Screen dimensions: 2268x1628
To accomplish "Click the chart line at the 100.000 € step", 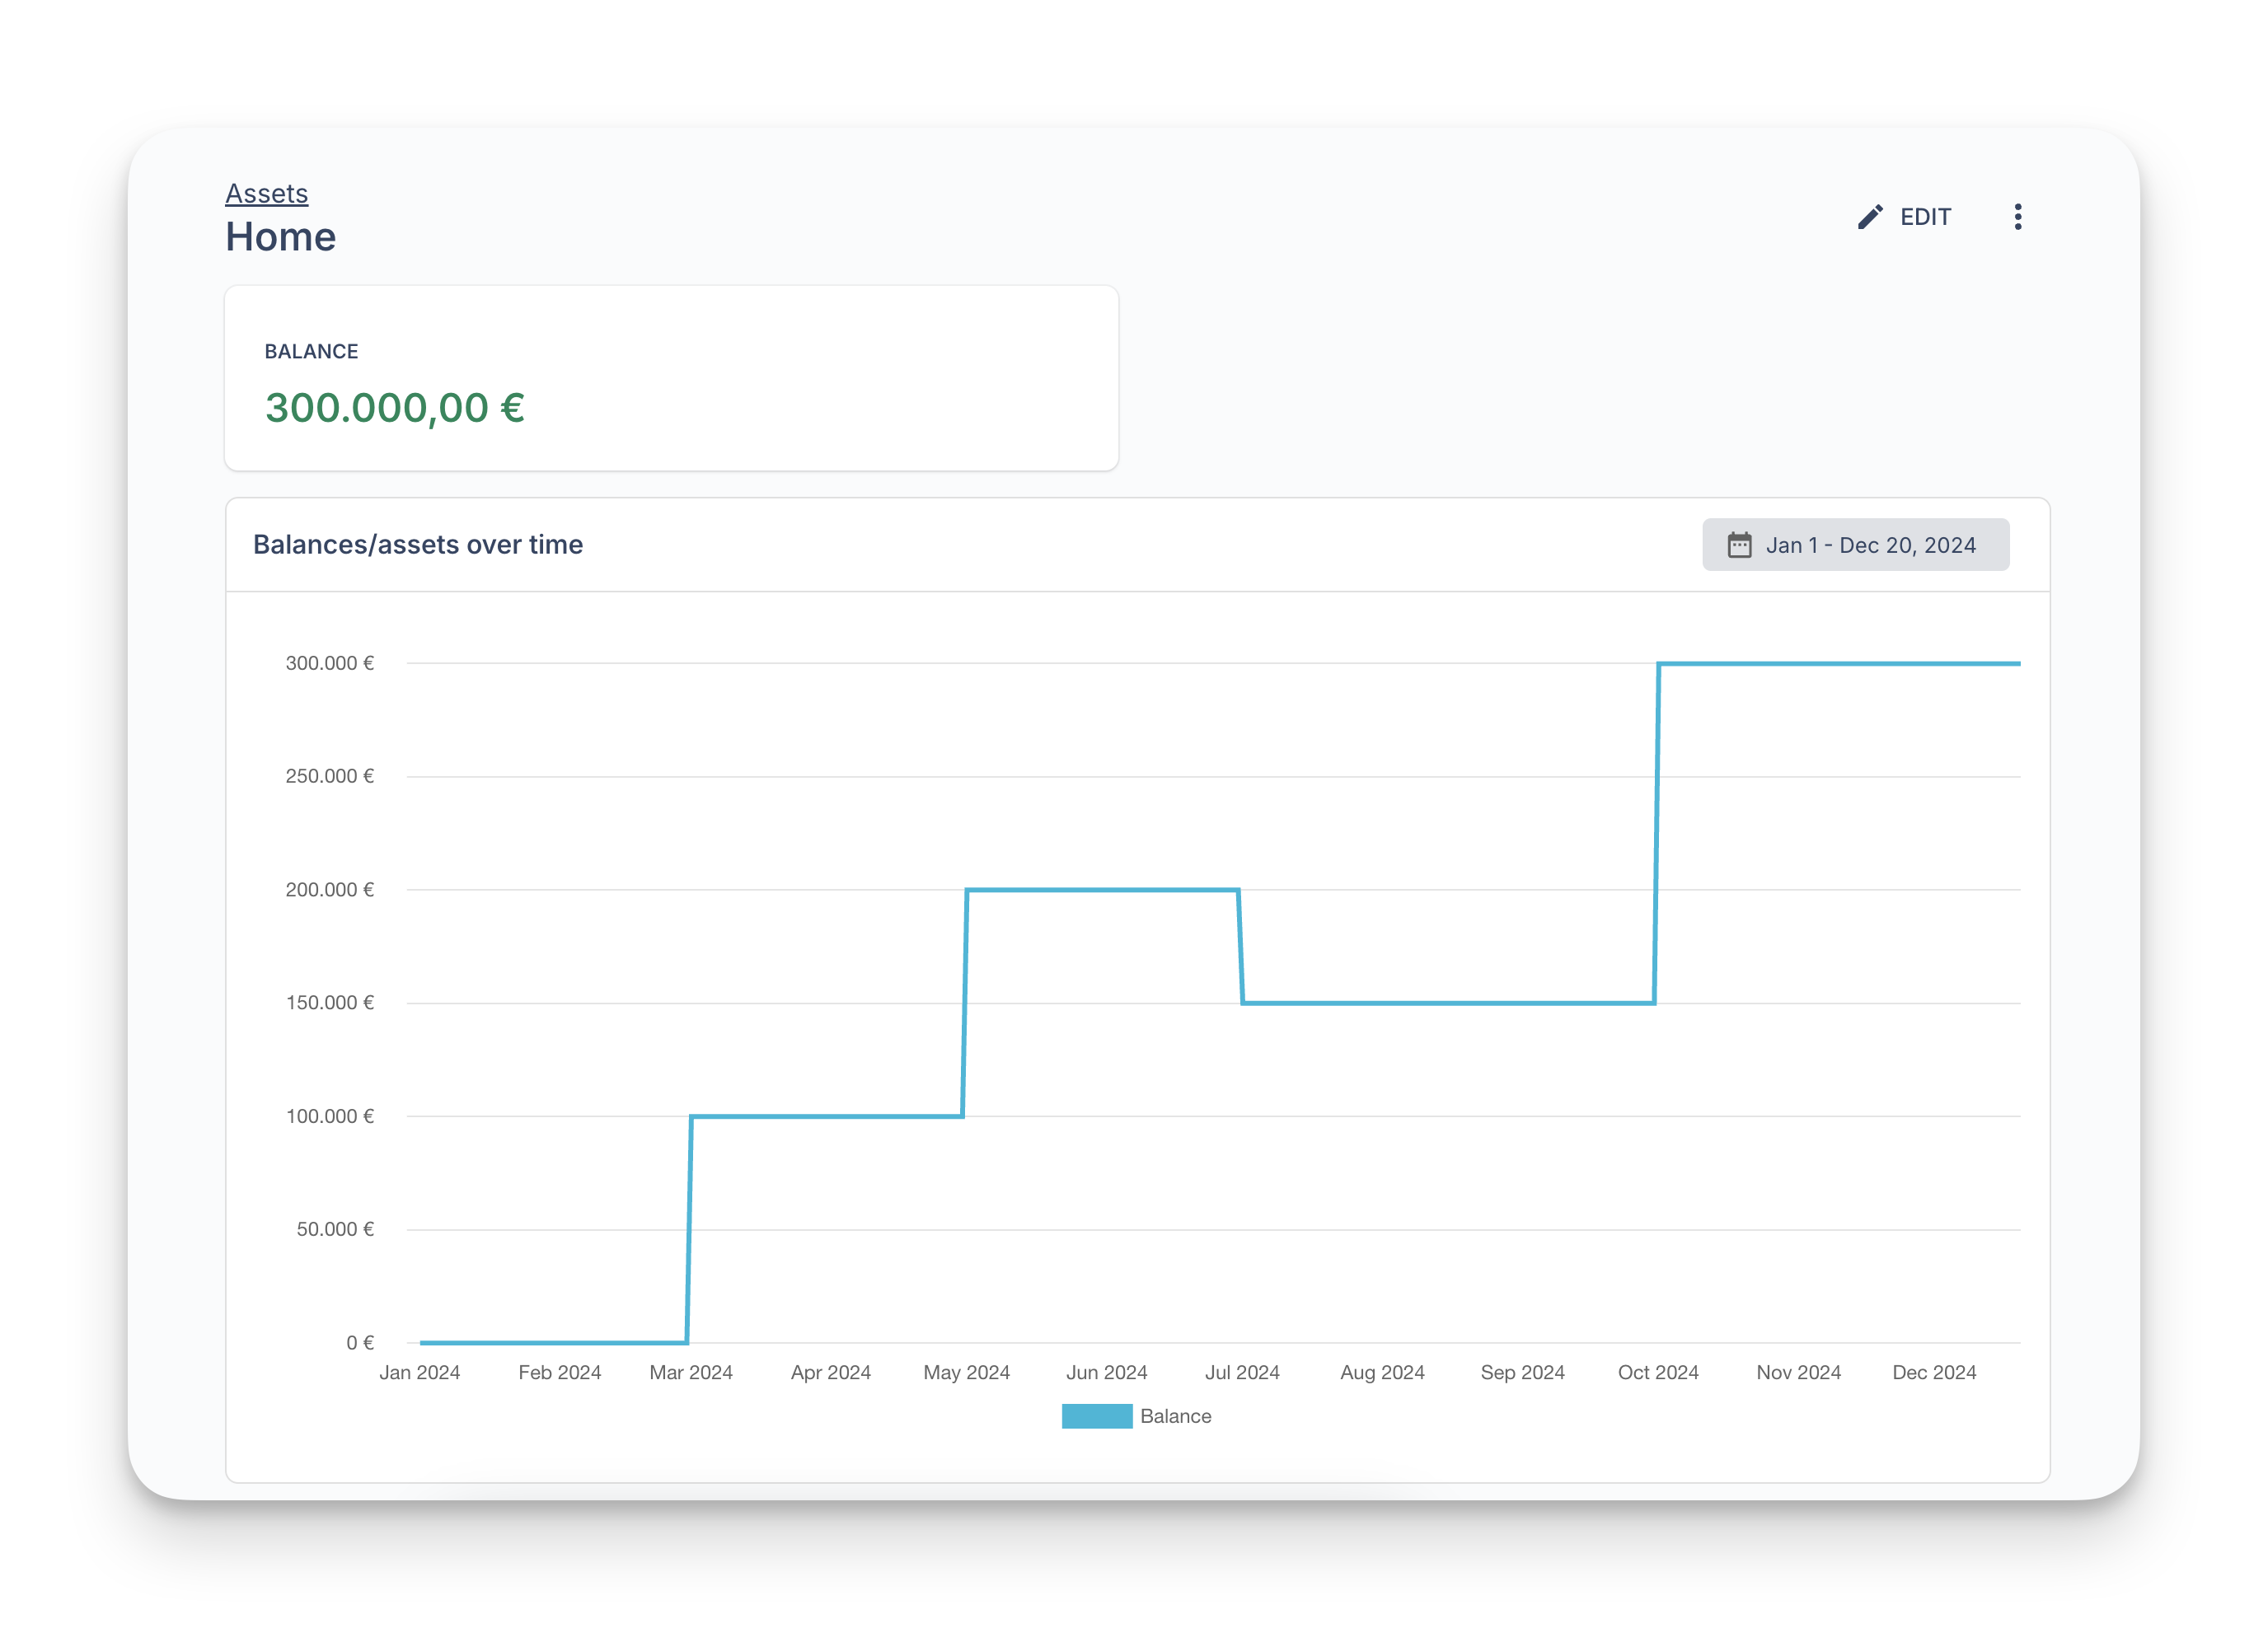I will click(826, 1116).
